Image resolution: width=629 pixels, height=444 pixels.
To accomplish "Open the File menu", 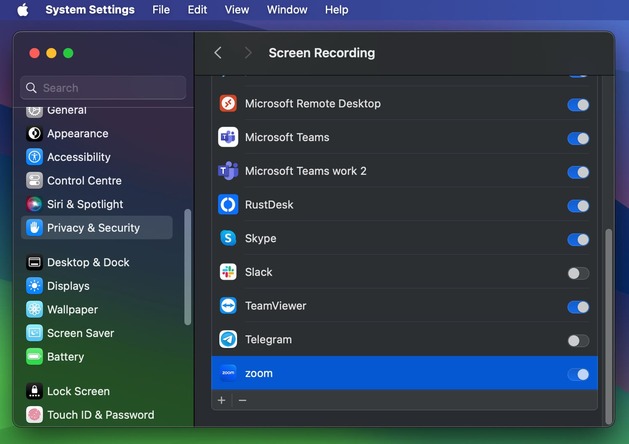I will [161, 10].
